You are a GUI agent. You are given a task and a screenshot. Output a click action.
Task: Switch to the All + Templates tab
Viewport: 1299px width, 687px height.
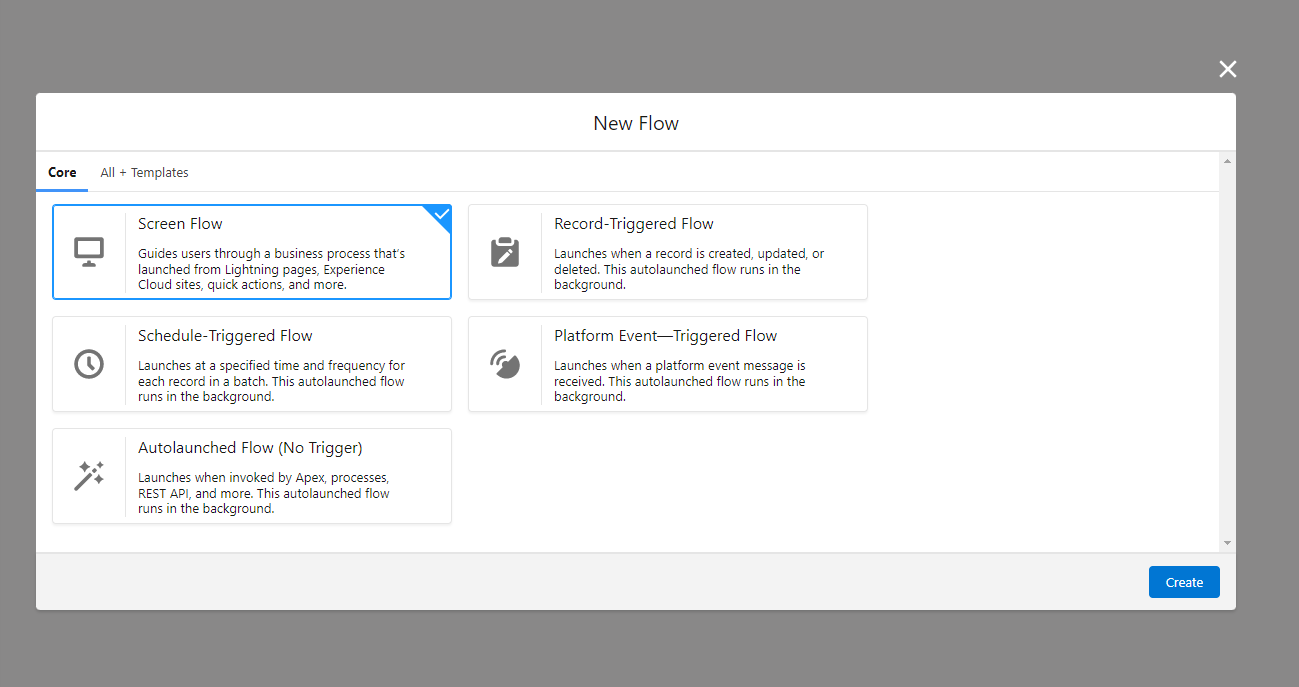pos(144,172)
